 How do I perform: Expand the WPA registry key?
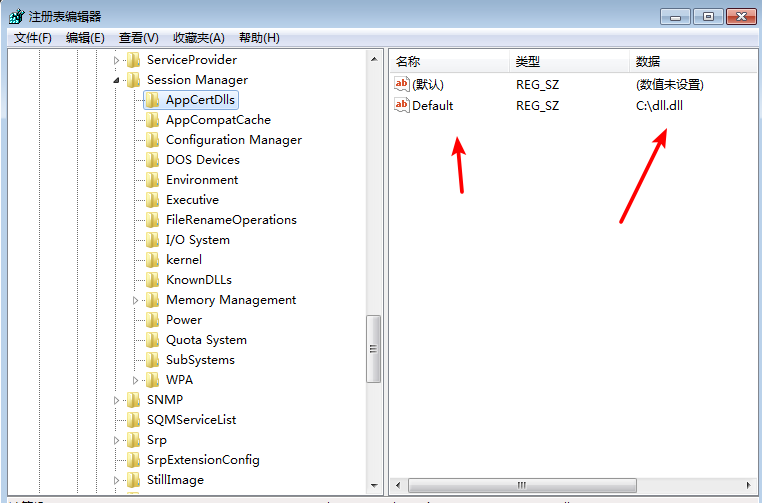(136, 380)
